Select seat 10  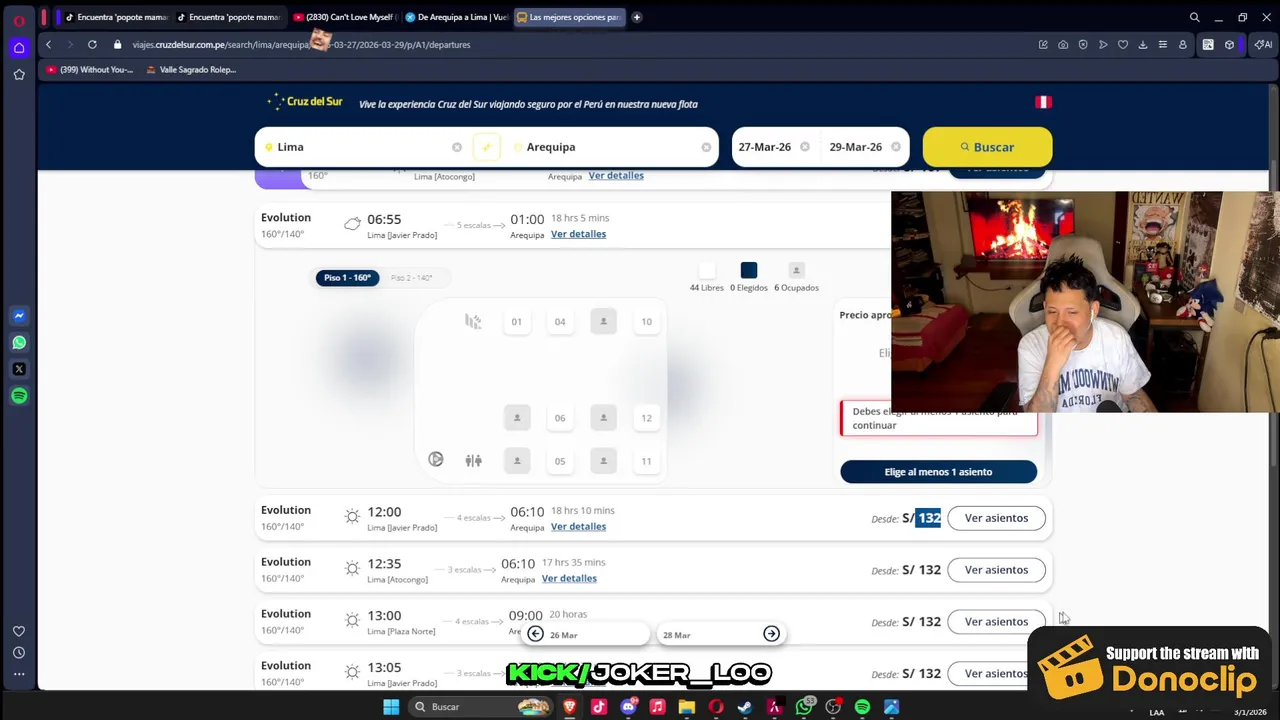pyautogui.click(x=646, y=322)
